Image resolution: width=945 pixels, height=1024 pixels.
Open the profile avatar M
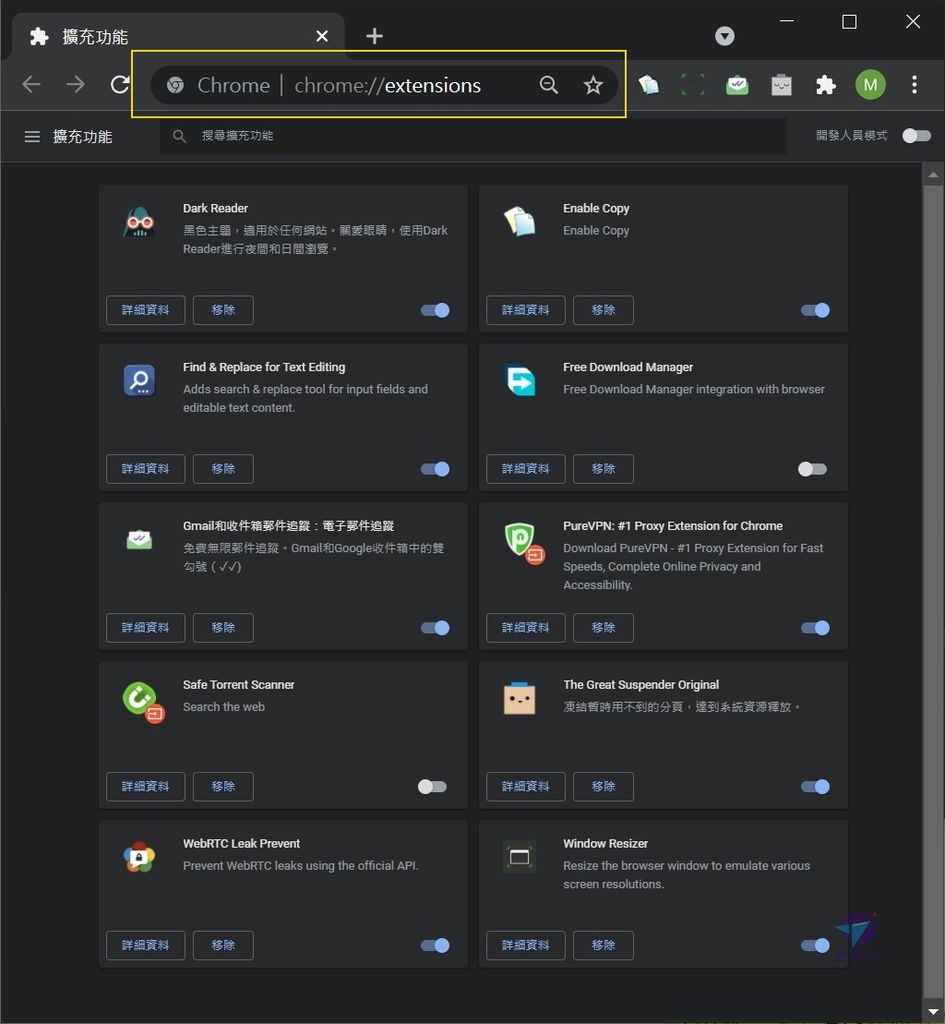pos(871,85)
